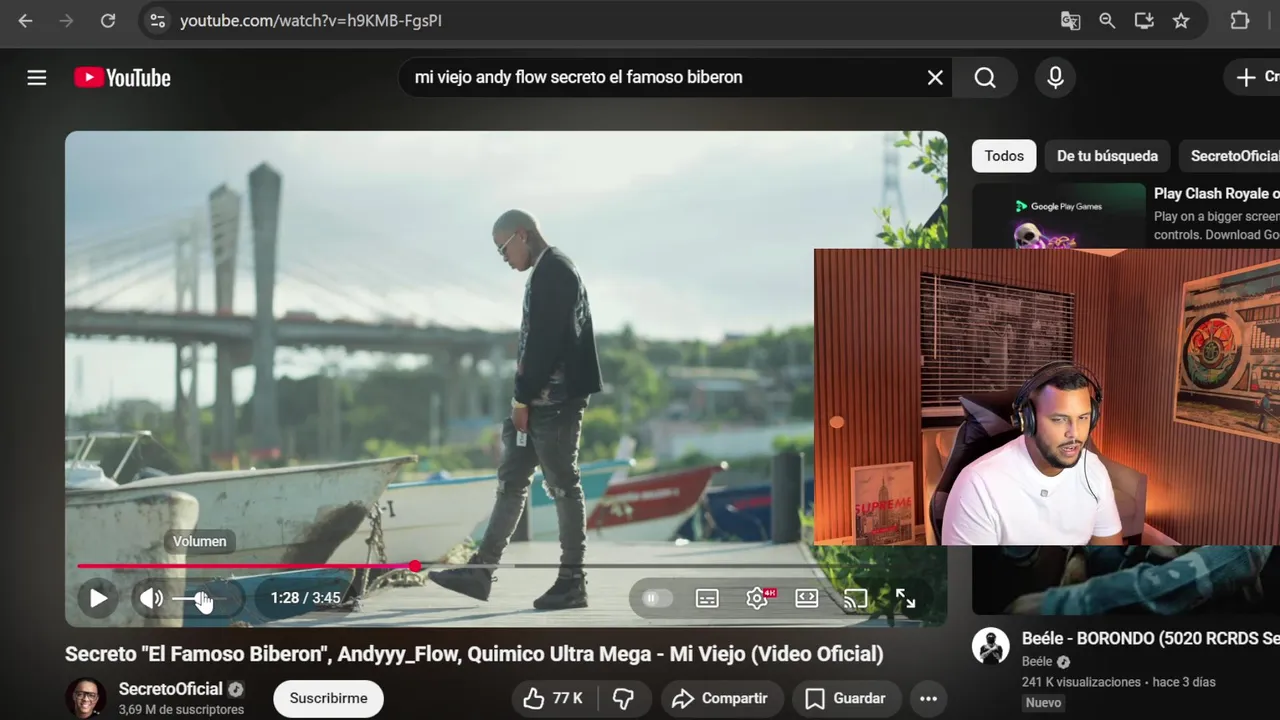Play the paused video

coord(98,598)
